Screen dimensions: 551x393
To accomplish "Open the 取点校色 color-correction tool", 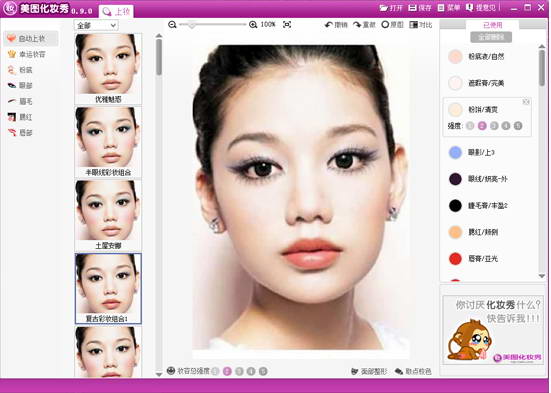I will [413, 371].
